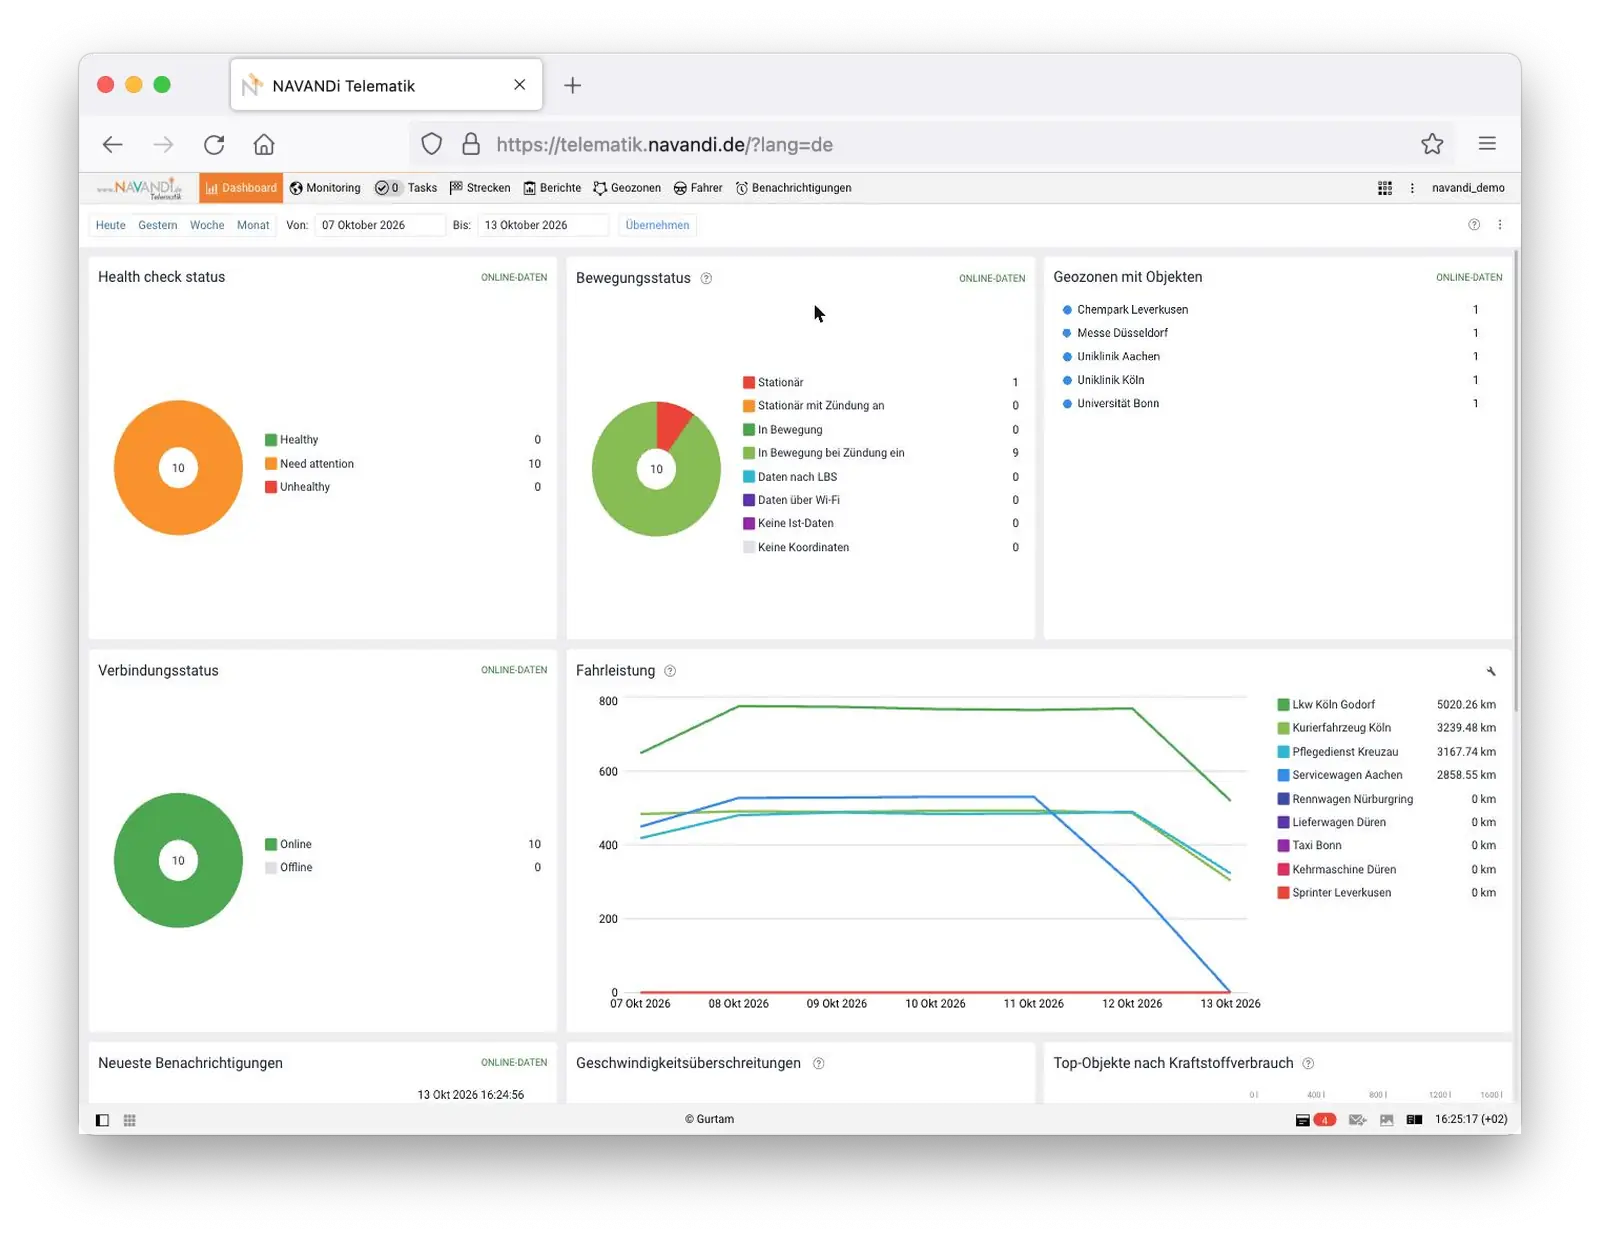
Task: Select the Woche time range
Action: pos(207,225)
